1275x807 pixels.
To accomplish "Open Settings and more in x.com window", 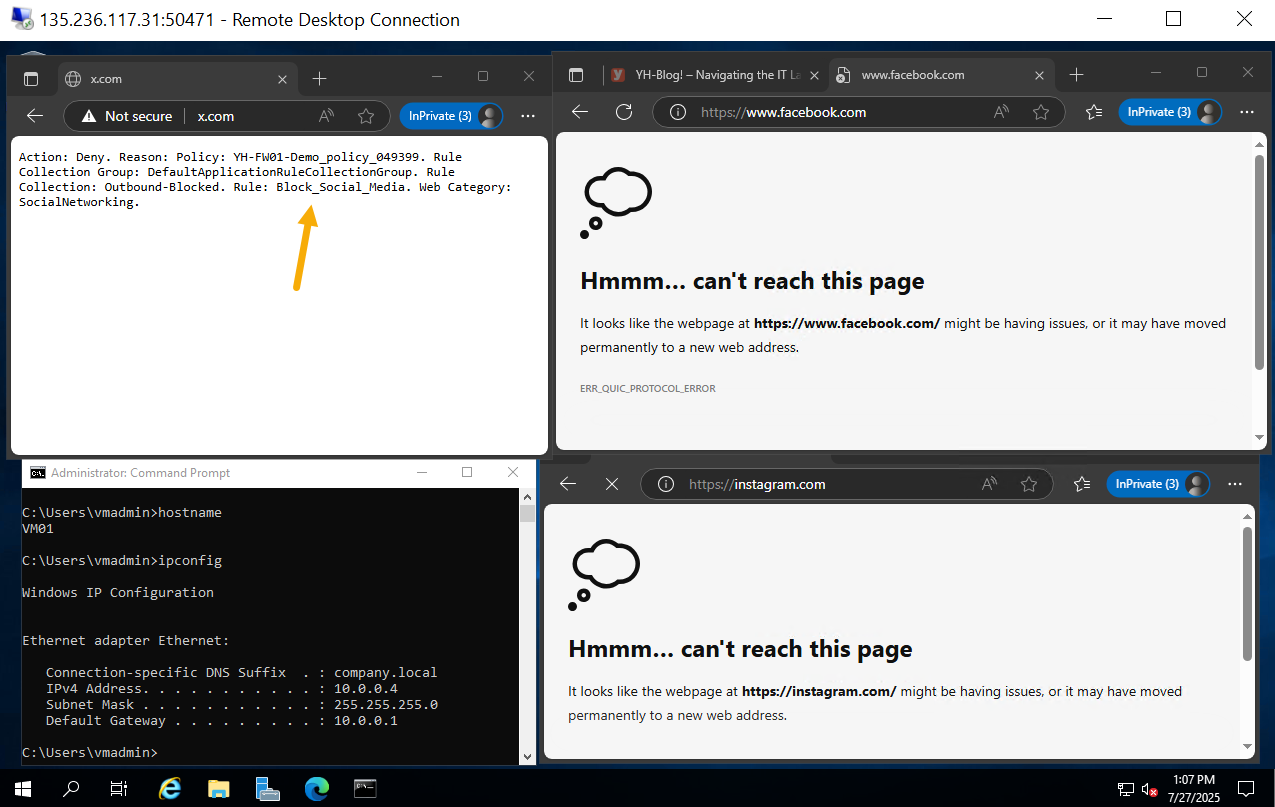I will pyautogui.click(x=528, y=116).
